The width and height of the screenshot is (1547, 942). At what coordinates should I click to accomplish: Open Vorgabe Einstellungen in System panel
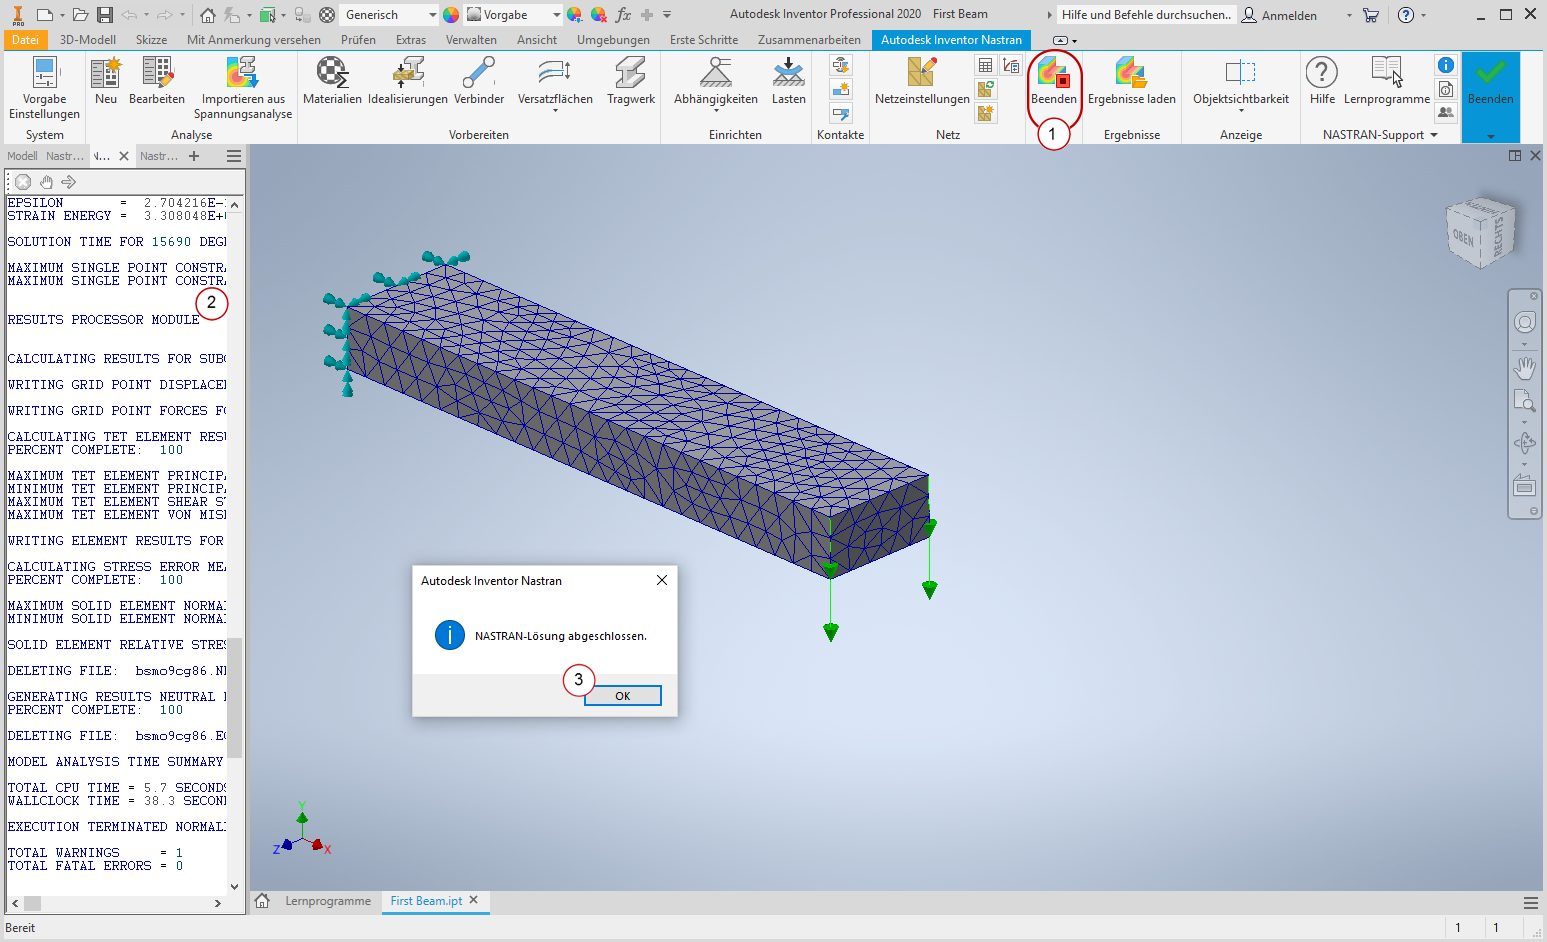click(45, 88)
